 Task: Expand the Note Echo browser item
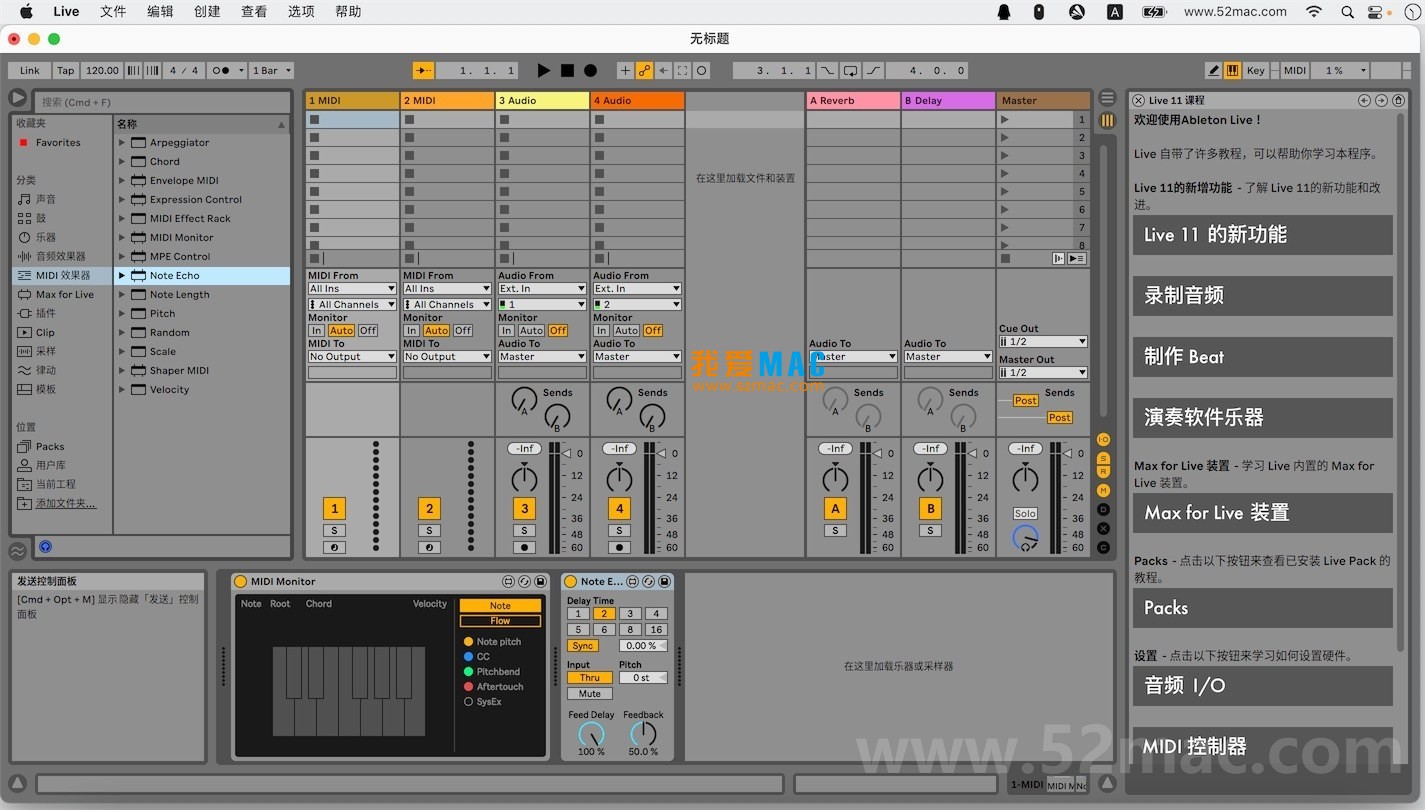[122, 275]
